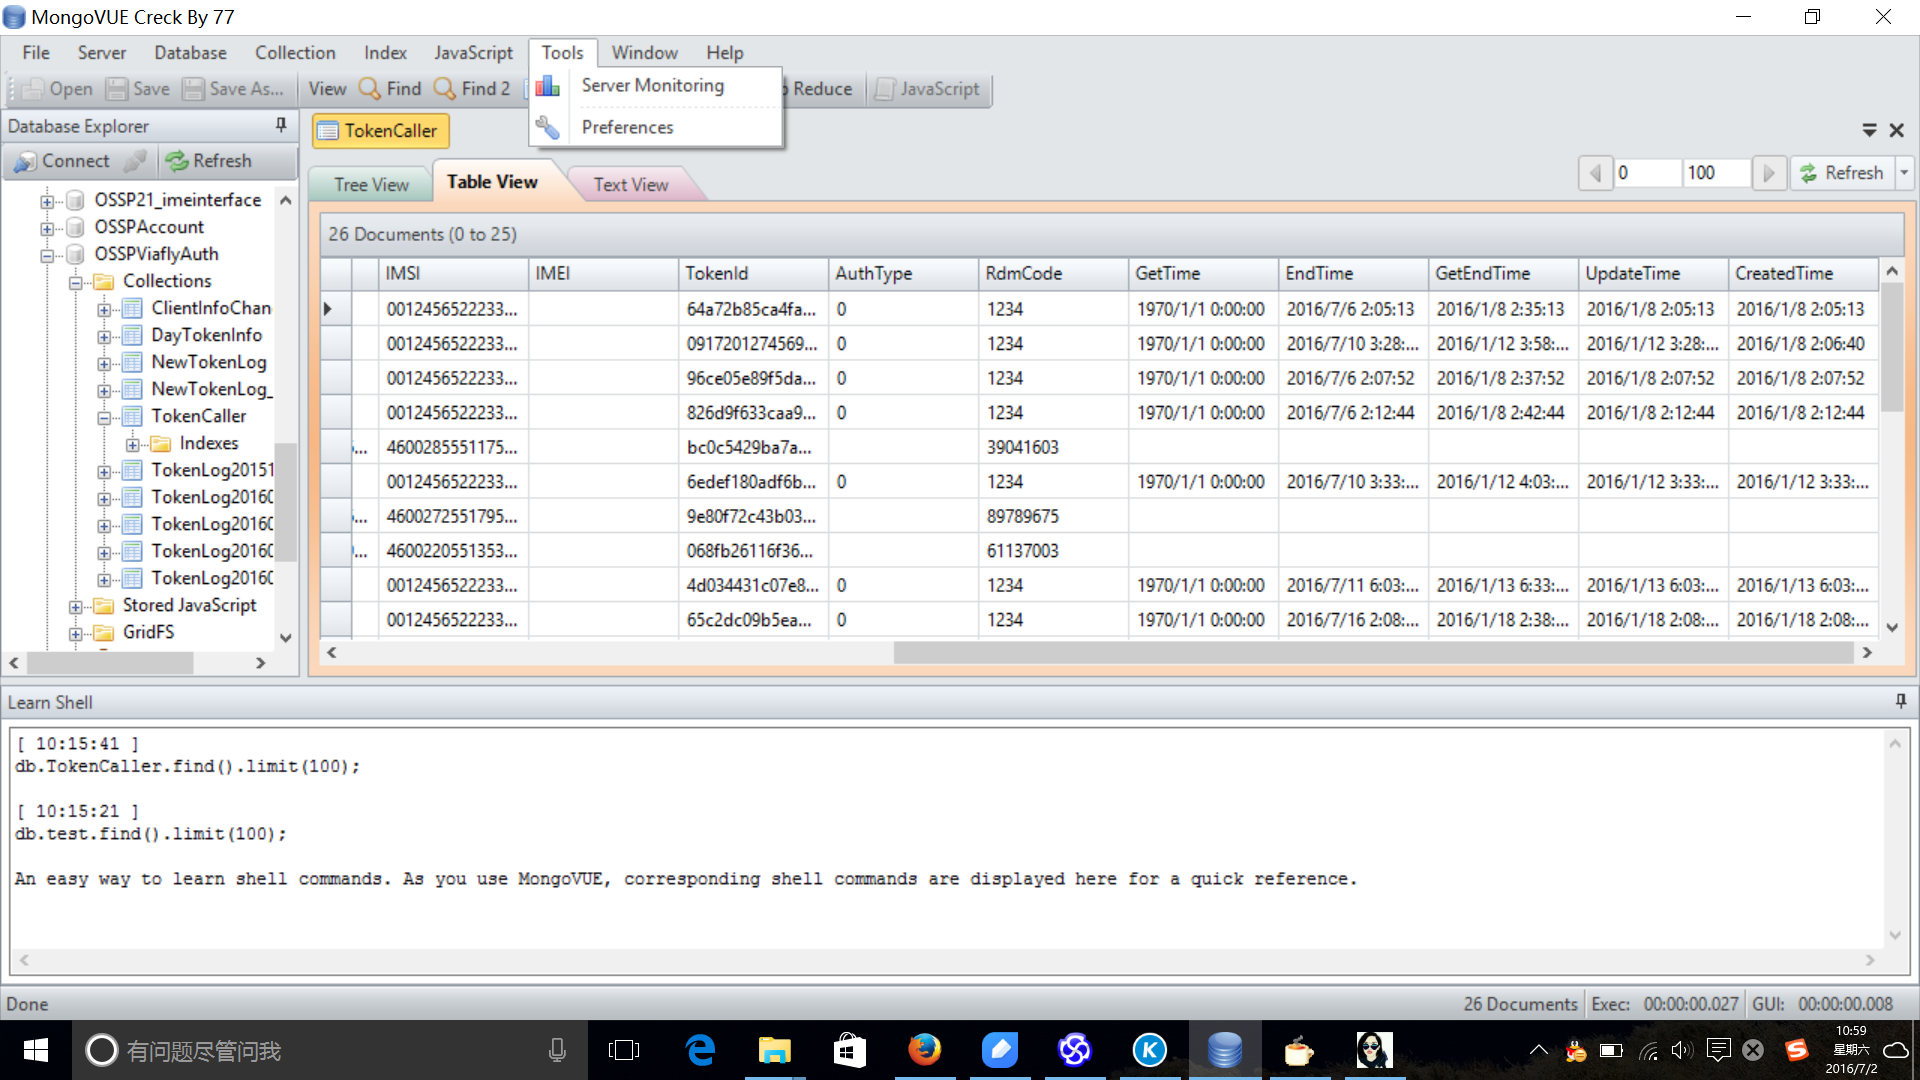
Task: Go to next page arrow
Action: pos(1768,173)
